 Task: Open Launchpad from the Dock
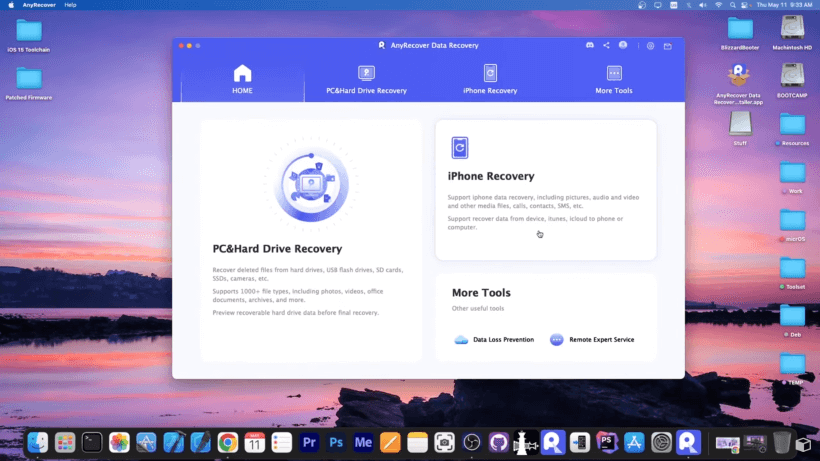coord(65,443)
